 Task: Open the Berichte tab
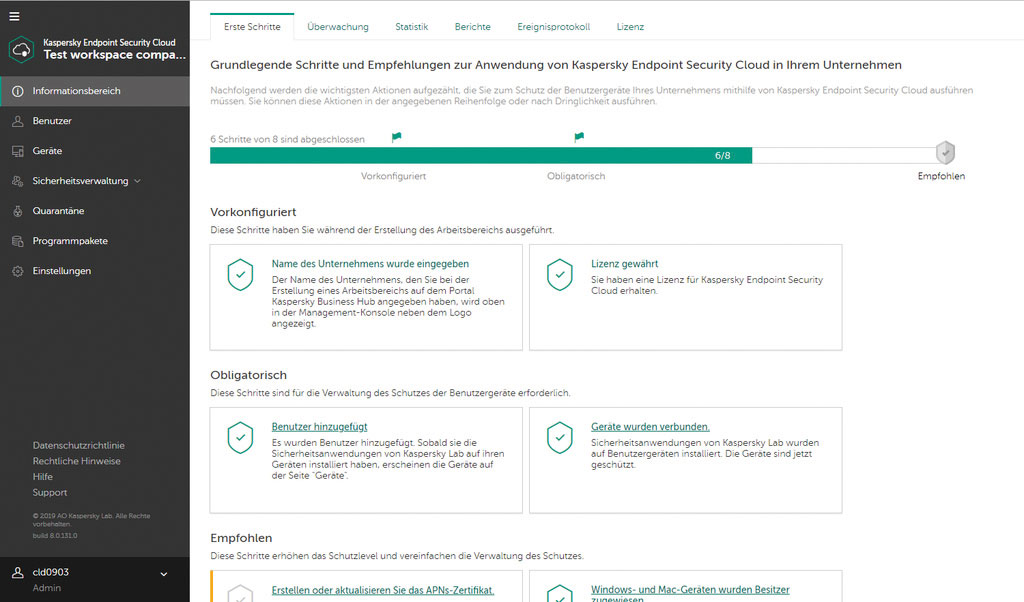tap(473, 27)
